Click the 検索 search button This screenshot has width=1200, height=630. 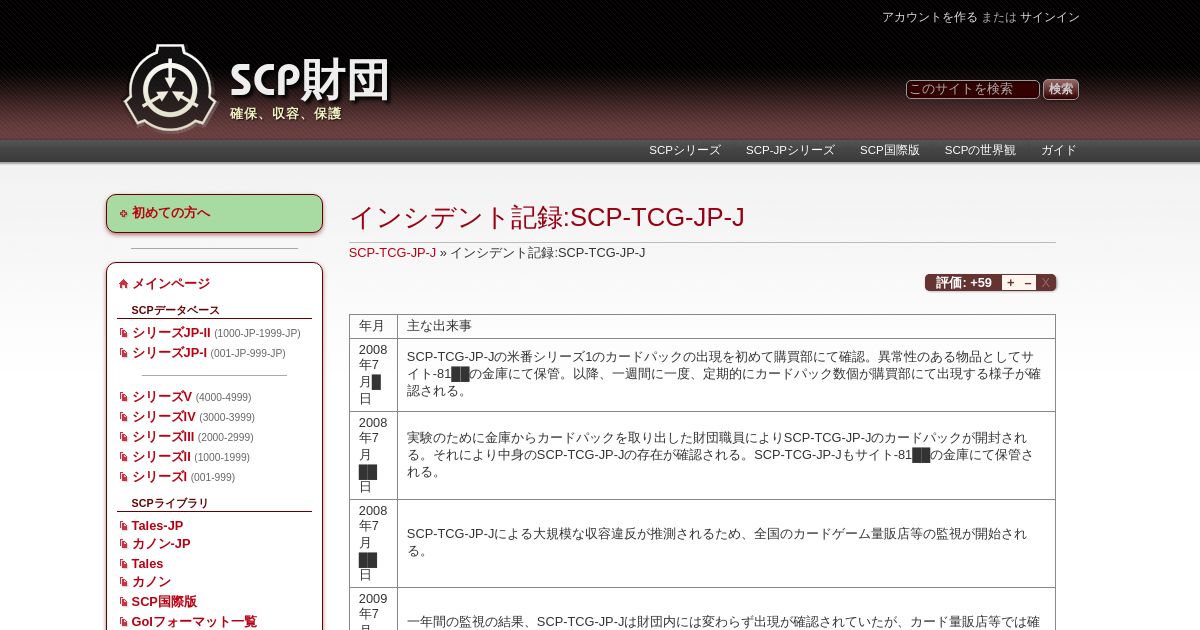pos(1061,89)
